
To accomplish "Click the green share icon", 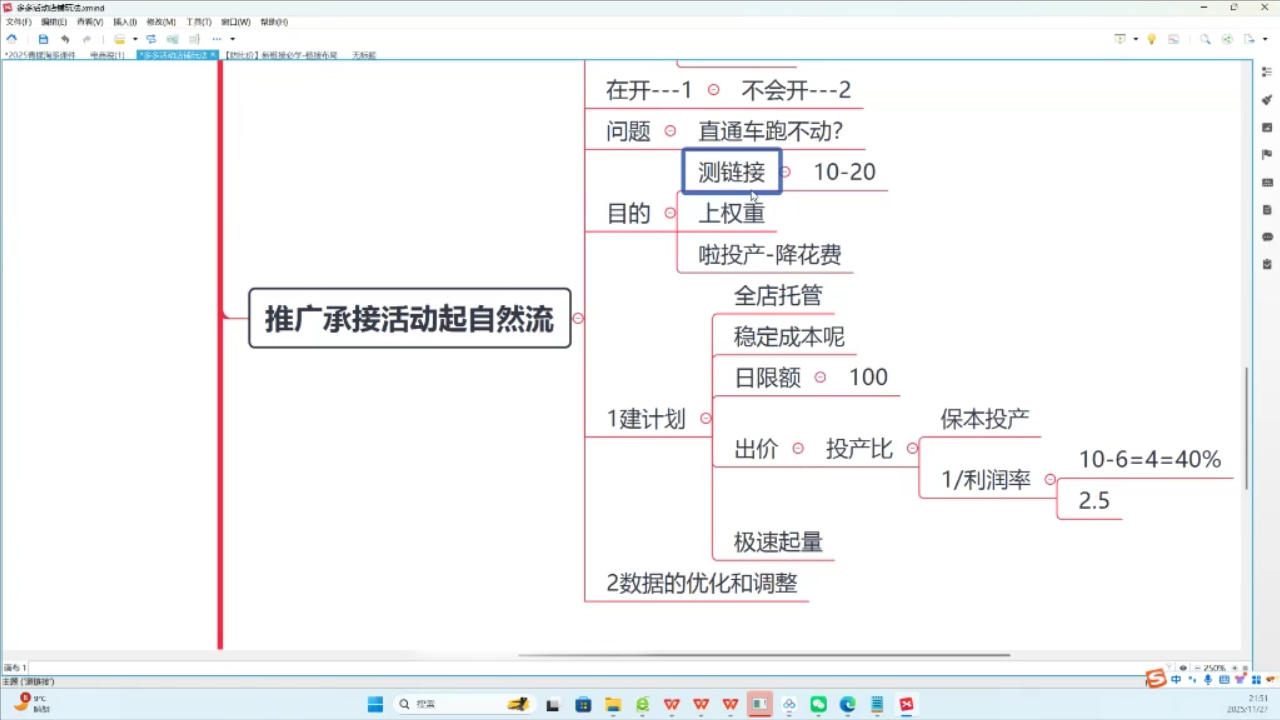I will tap(1227, 39).
